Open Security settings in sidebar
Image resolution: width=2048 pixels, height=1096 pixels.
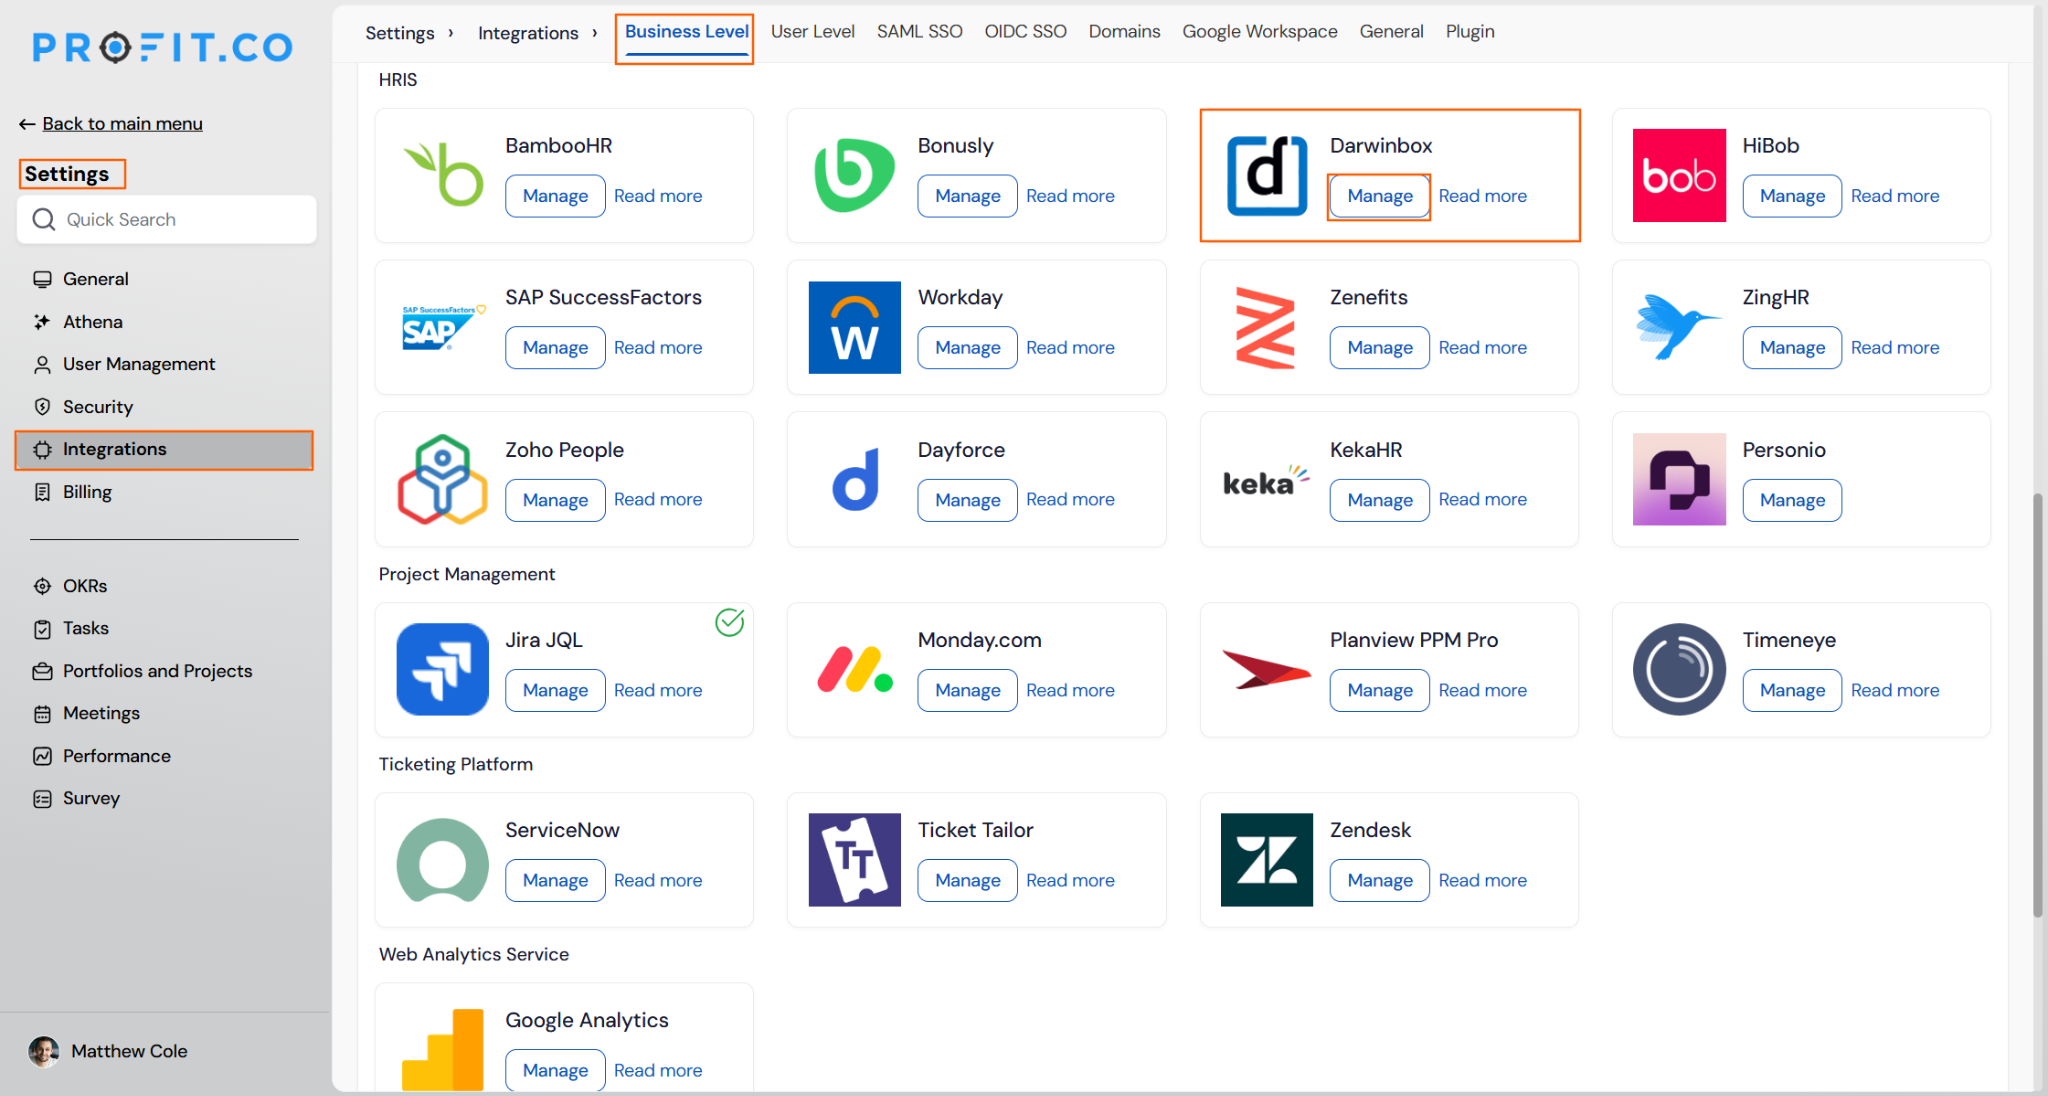click(x=97, y=407)
